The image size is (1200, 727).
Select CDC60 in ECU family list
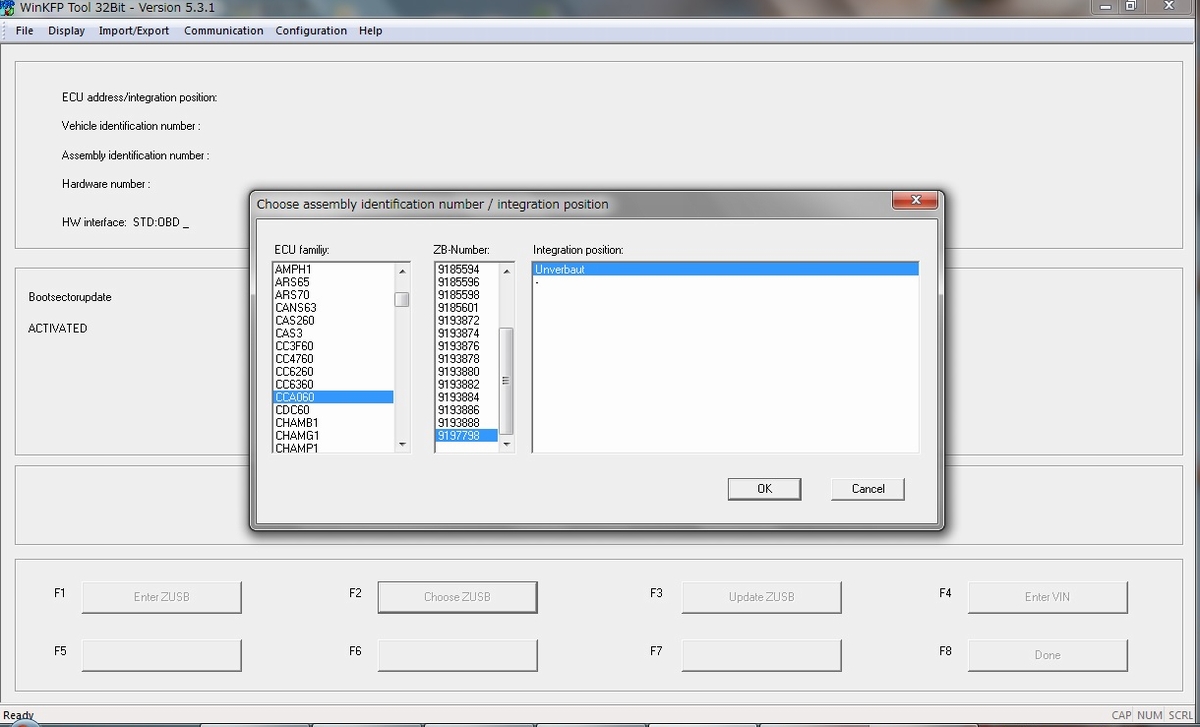click(x=333, y=410)
